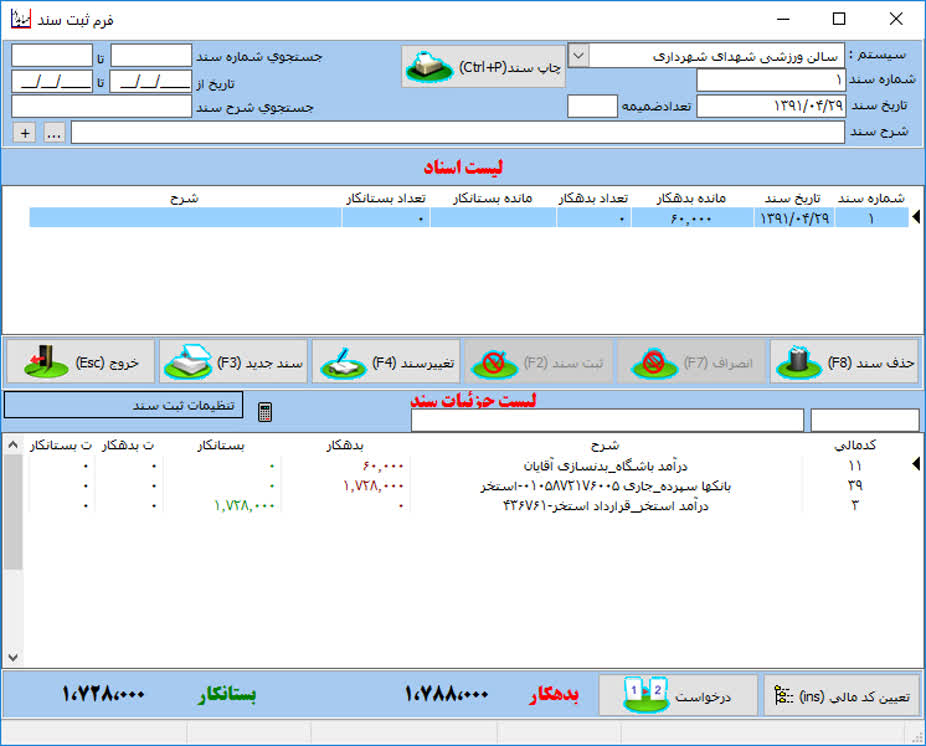
Task: Click the تعدادضمیمه attachment count field
Action: click(592, 106)
